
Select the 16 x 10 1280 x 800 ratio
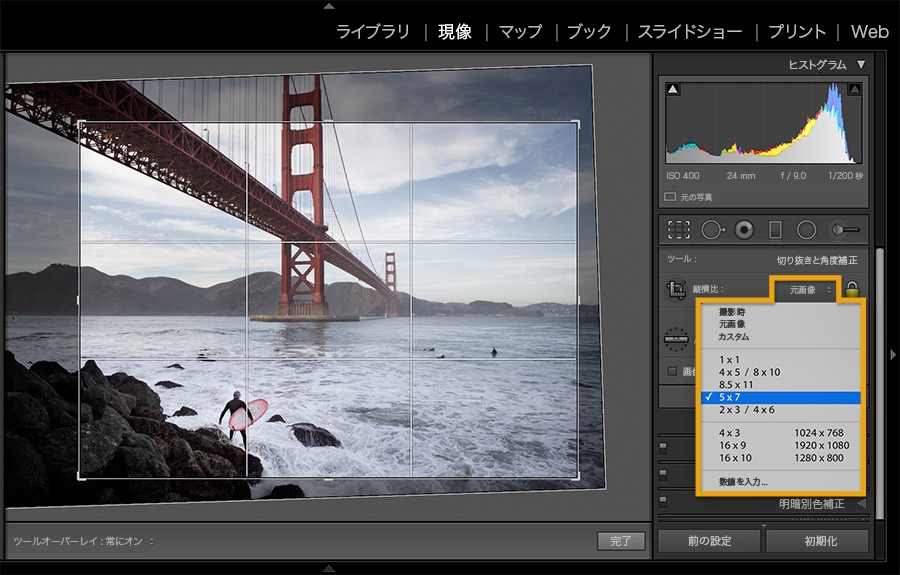point(781,459)
